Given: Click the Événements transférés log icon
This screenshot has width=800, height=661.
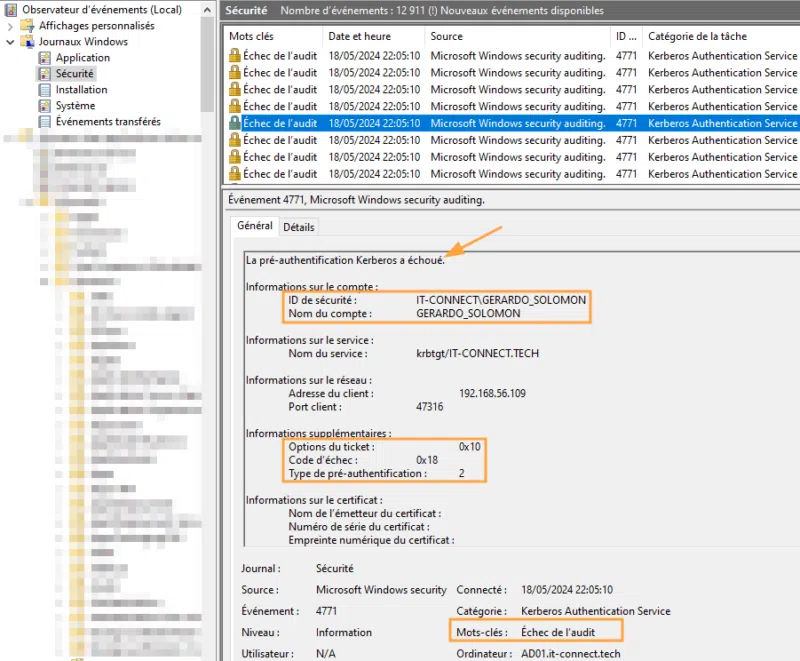Looking at the screenshot, I should coord(45,122).
